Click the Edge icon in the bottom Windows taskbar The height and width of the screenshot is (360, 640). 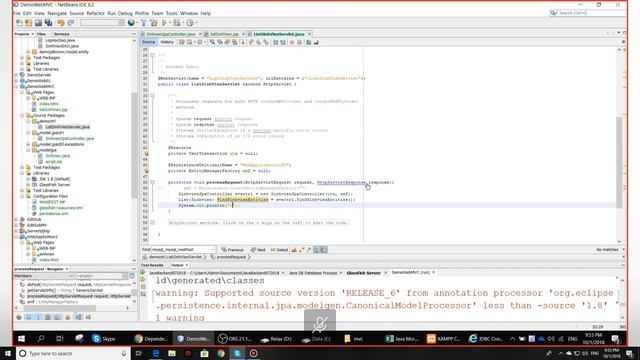(x=156, y=353)
